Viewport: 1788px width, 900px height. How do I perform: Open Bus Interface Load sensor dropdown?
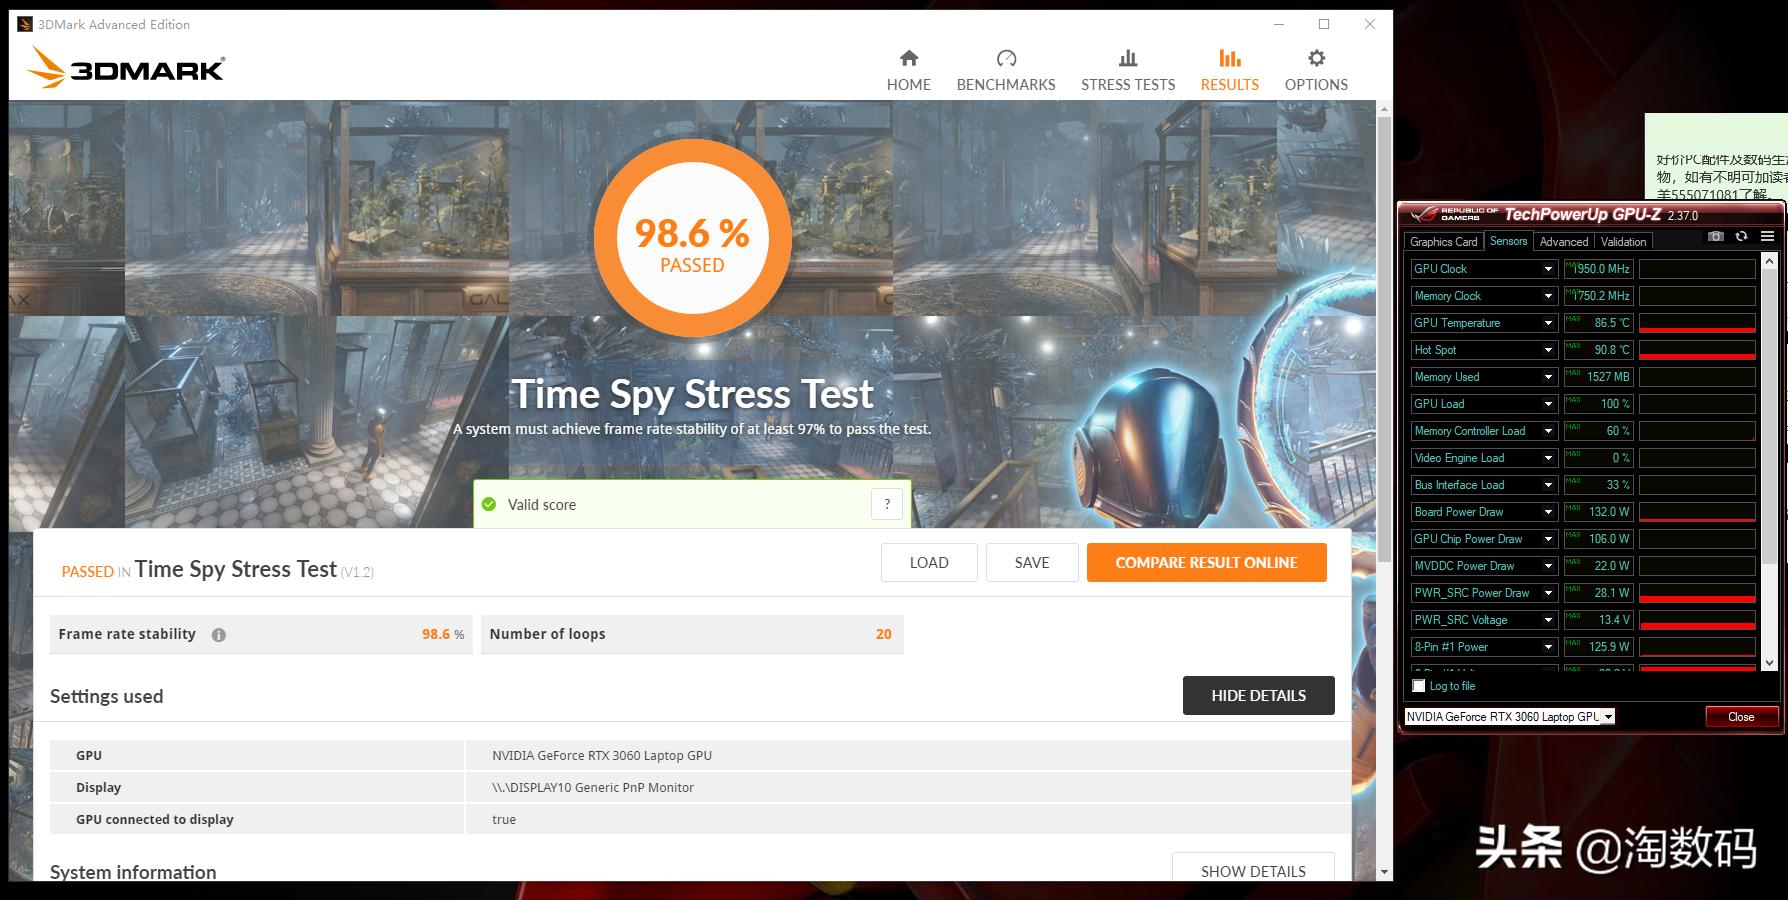click(1548, 485)
